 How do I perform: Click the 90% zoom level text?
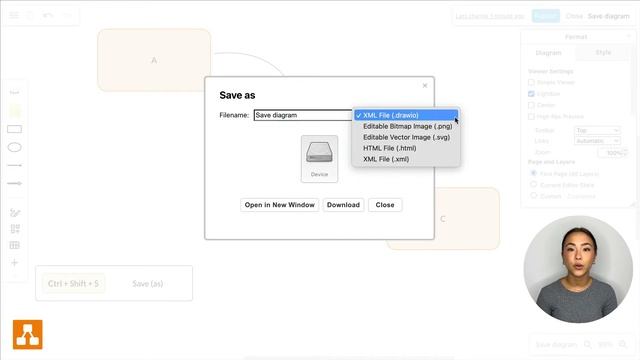click(605, 344)
